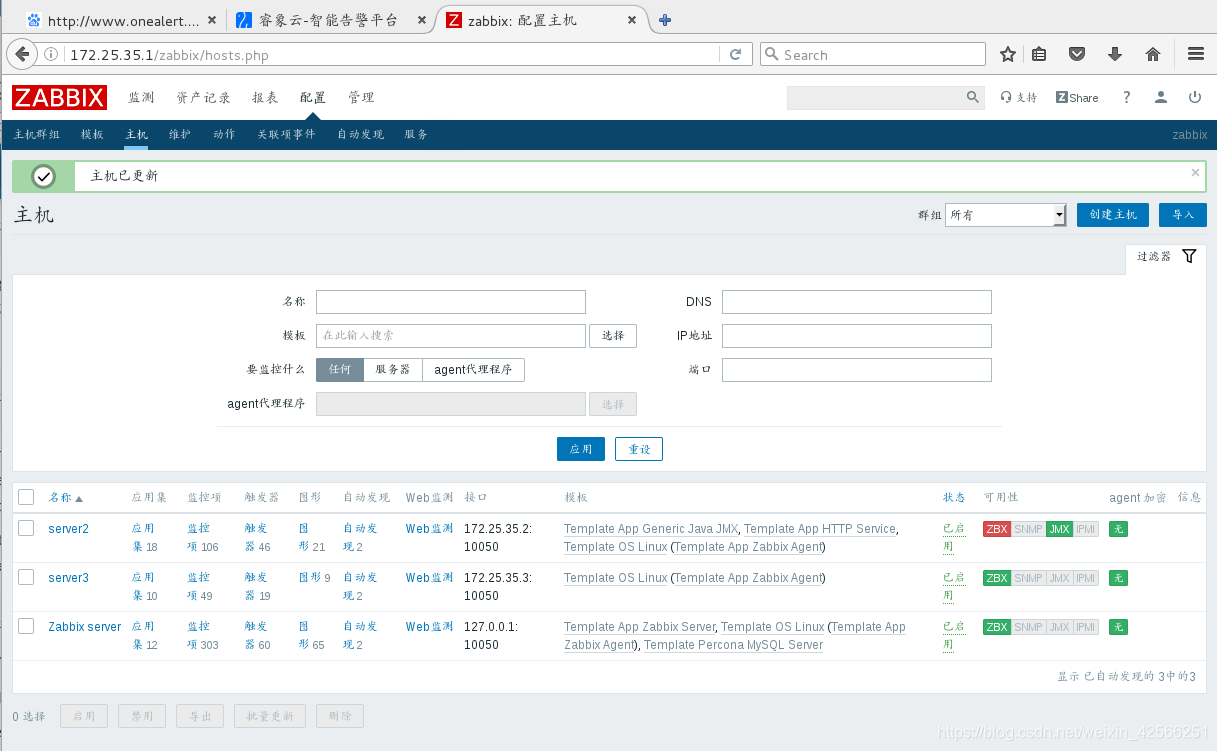1217x751 pixels.
Task: Click the 名称 filter input field
Action: [451, 302]
